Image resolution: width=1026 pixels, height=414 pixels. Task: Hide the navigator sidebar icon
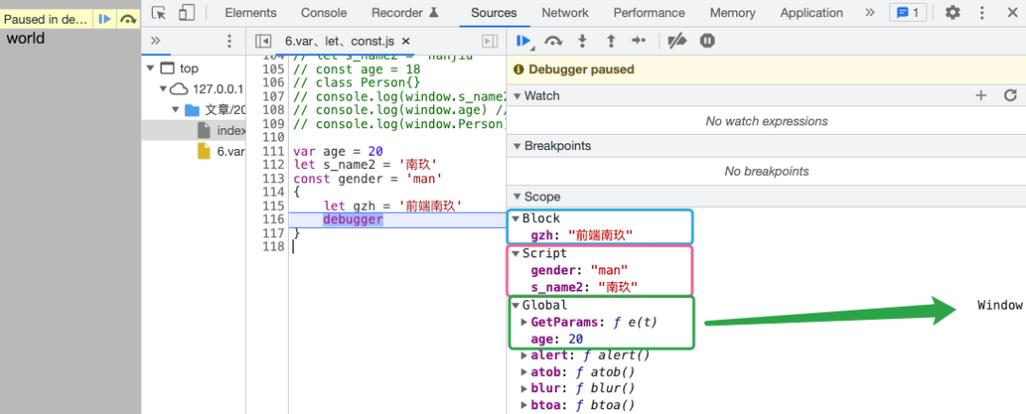(x=263, y=41)
